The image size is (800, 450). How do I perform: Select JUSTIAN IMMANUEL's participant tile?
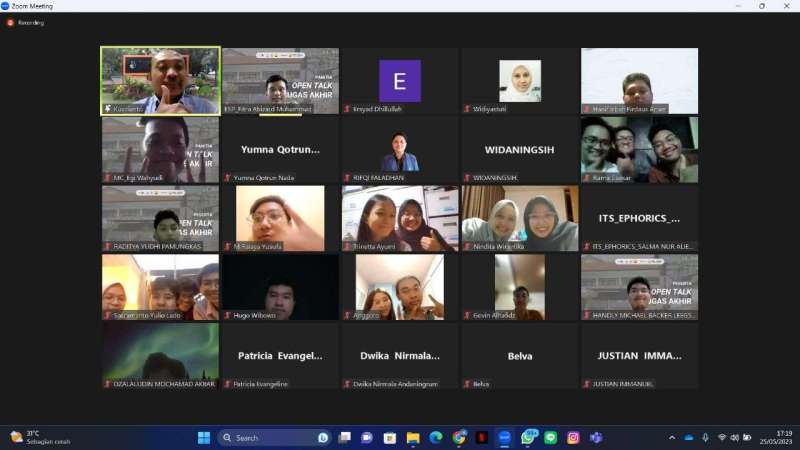pos(639,356)
